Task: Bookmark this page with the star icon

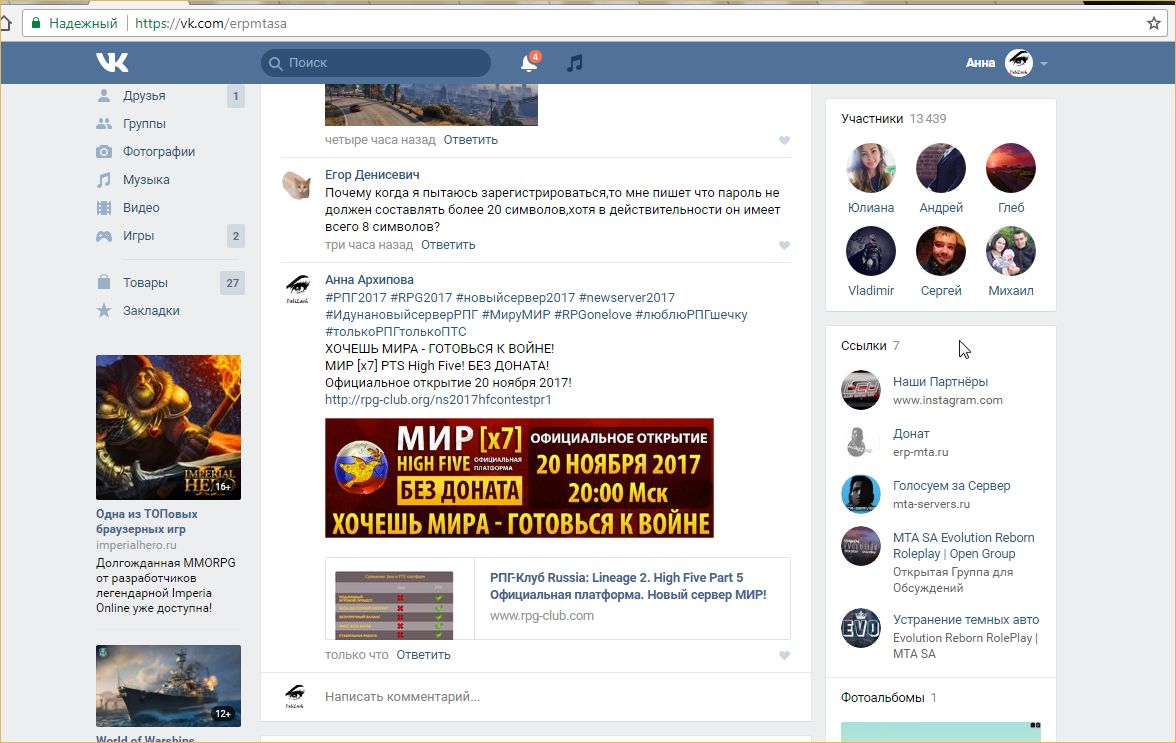Action: click(x=1154, y=23)
